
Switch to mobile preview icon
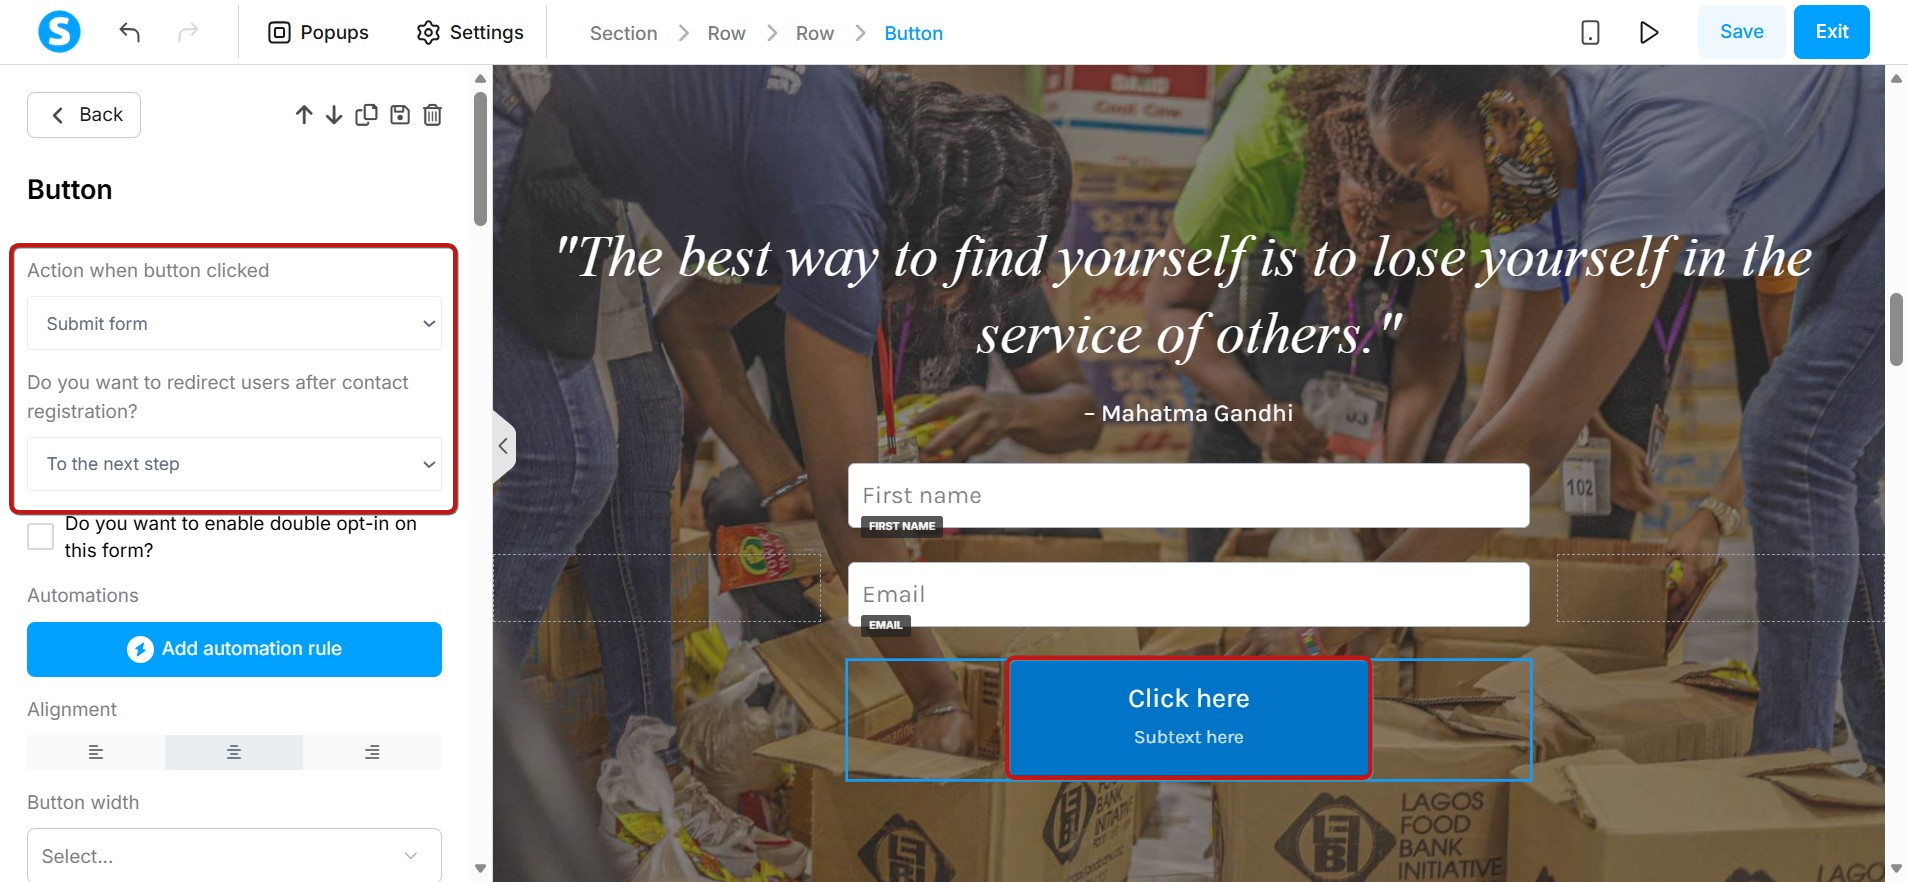tap(1590, 32)
